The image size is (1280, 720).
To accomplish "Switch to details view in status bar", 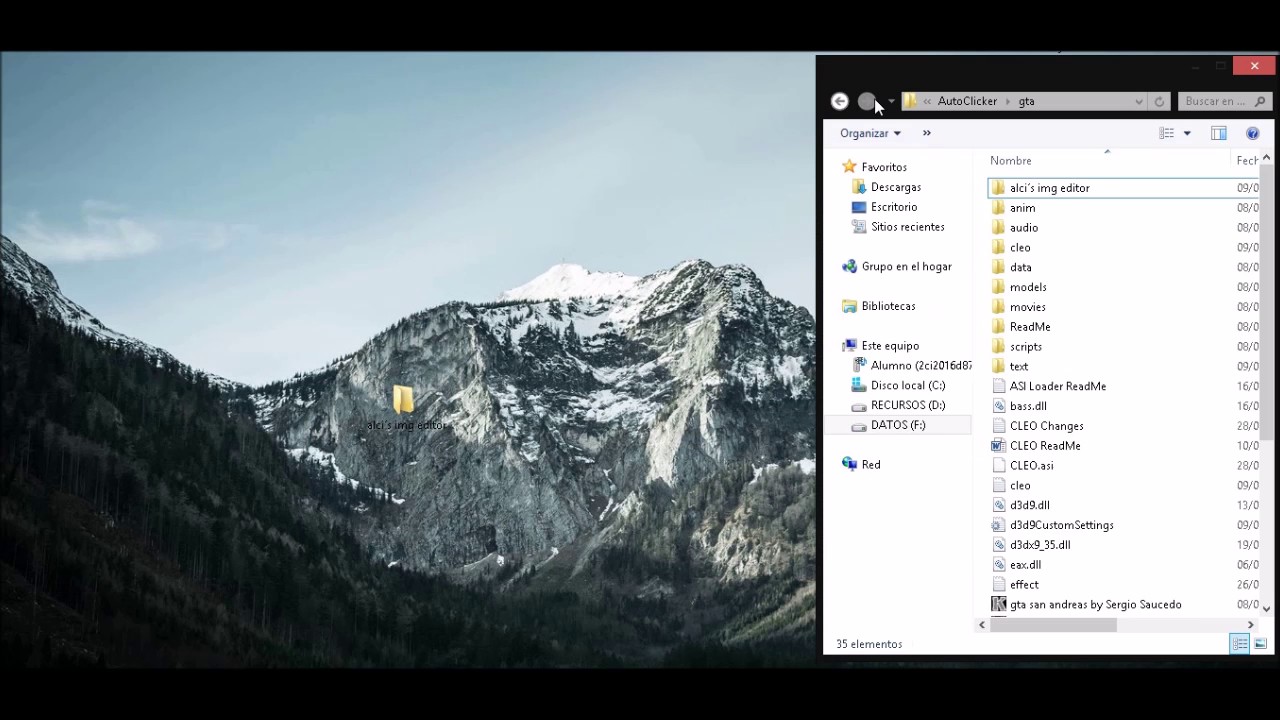I will (1239, 644).
